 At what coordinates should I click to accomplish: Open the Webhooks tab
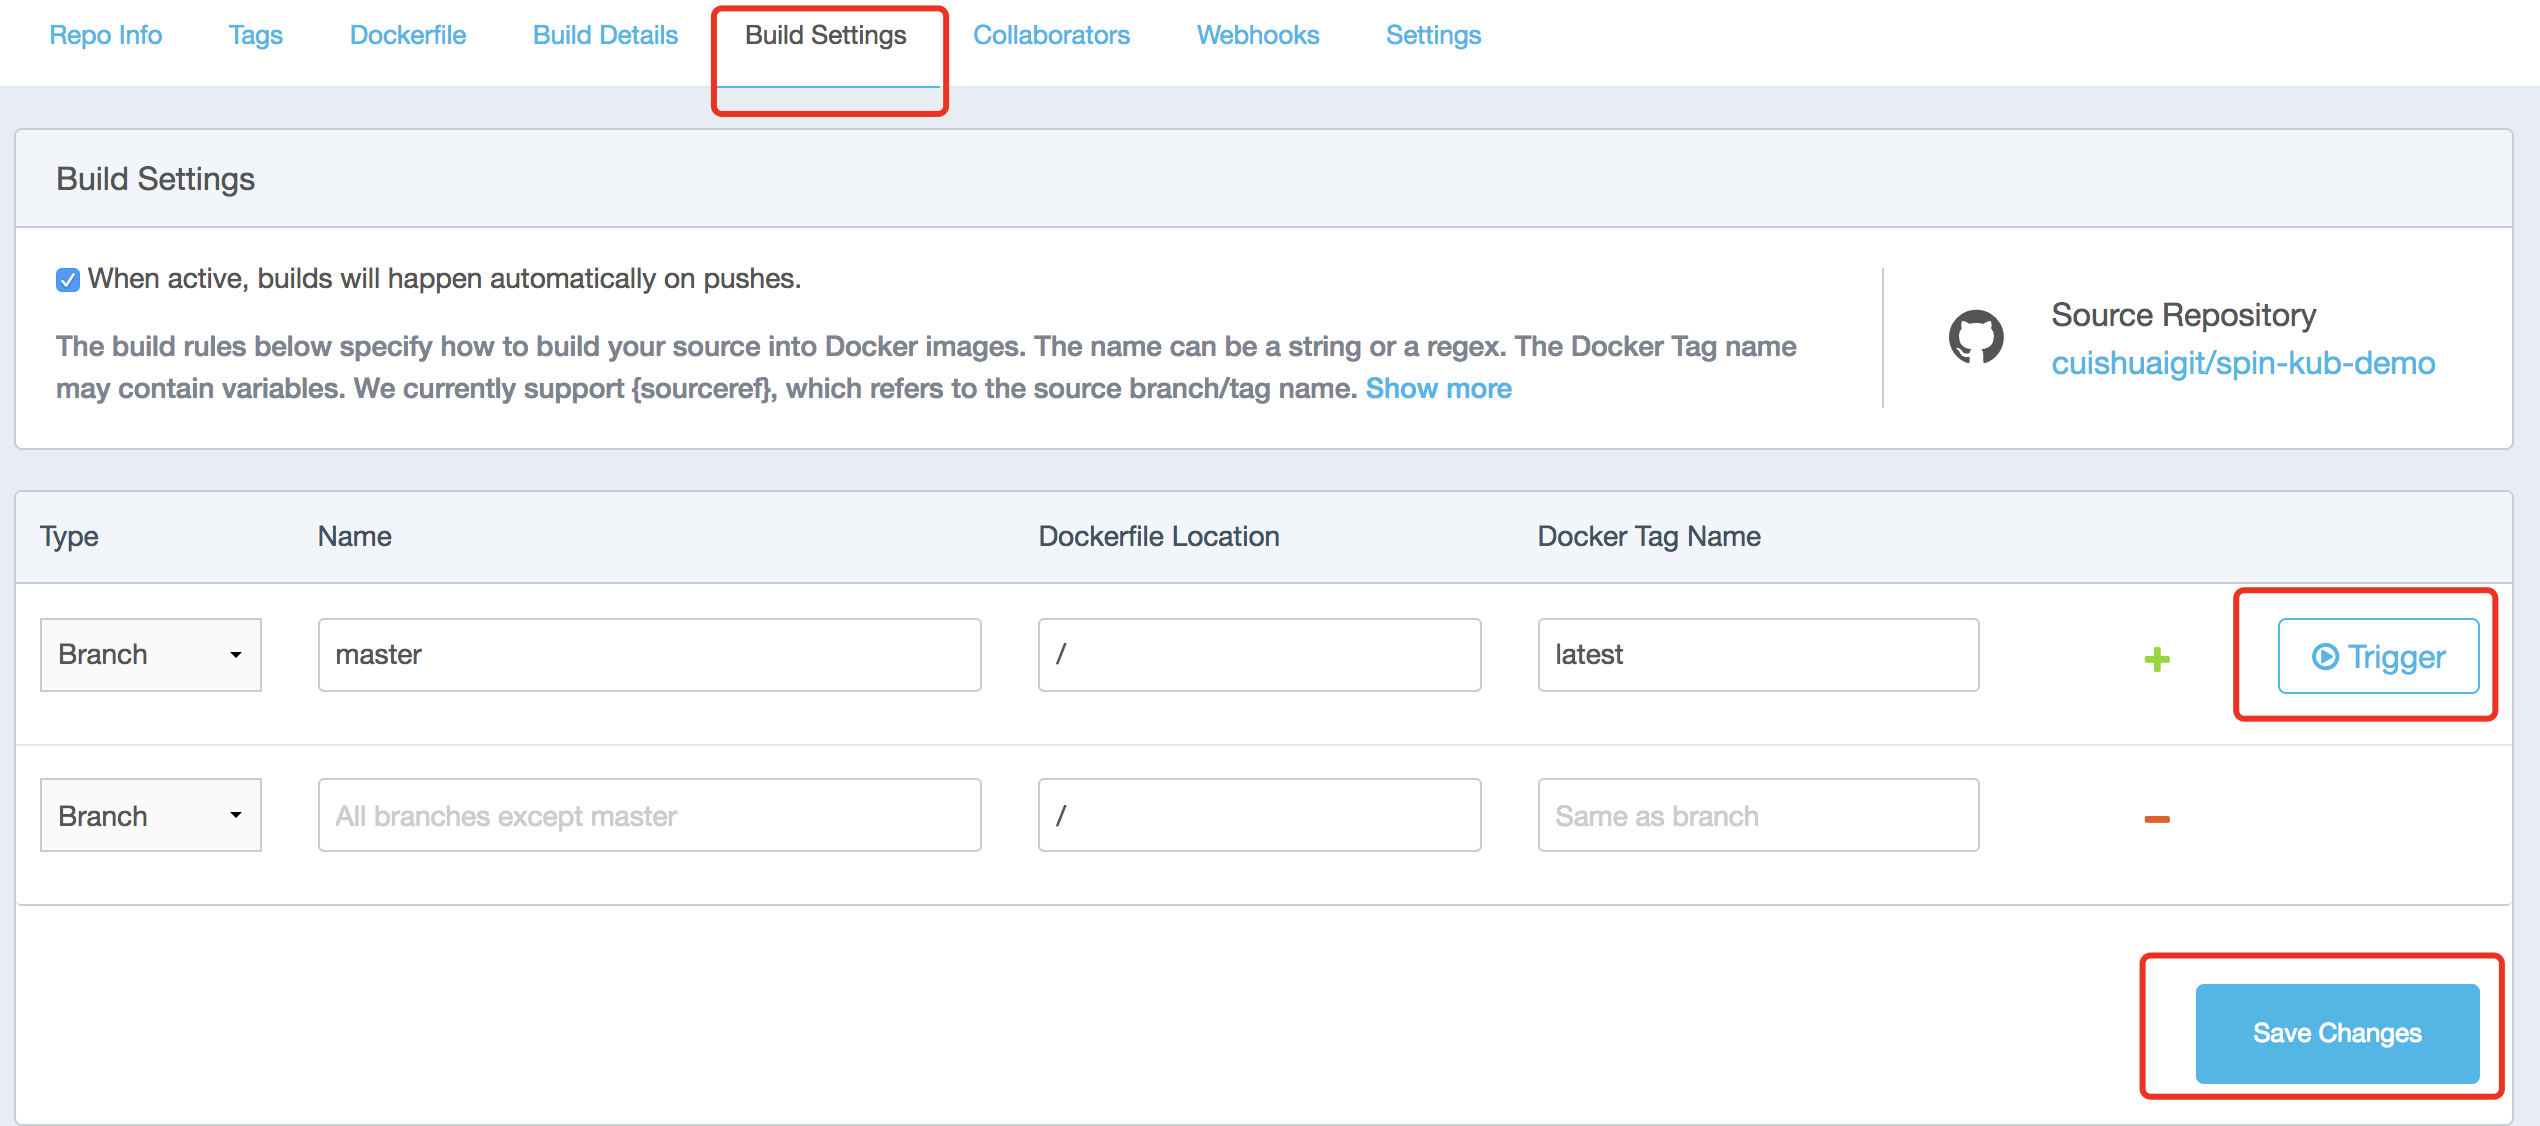[1258, 35]
